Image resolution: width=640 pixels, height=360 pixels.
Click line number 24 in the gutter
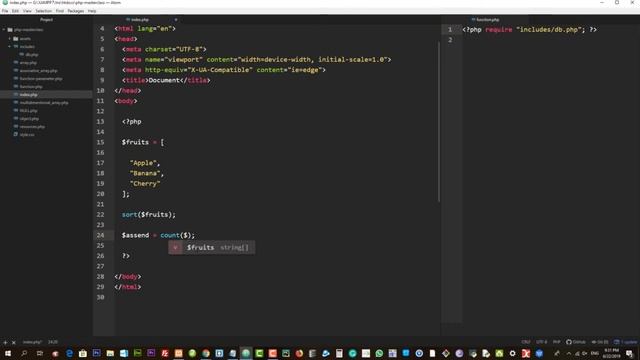(100, 235)
